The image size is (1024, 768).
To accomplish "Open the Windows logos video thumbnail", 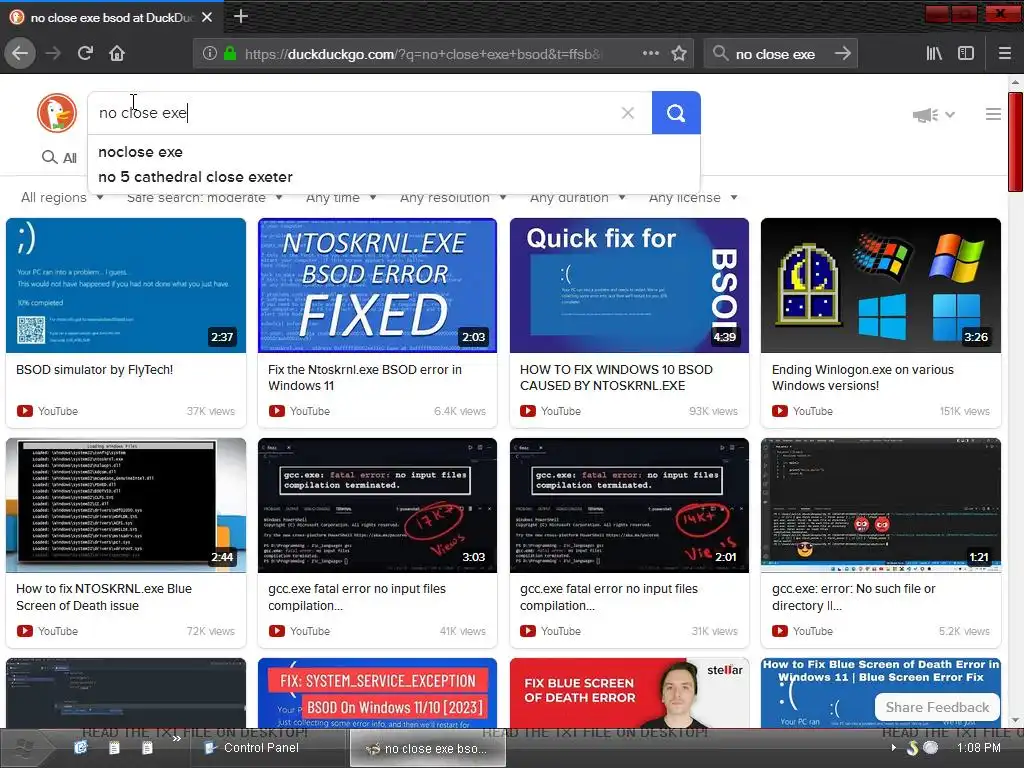I will pyautogui.click(x=880, y=285).
